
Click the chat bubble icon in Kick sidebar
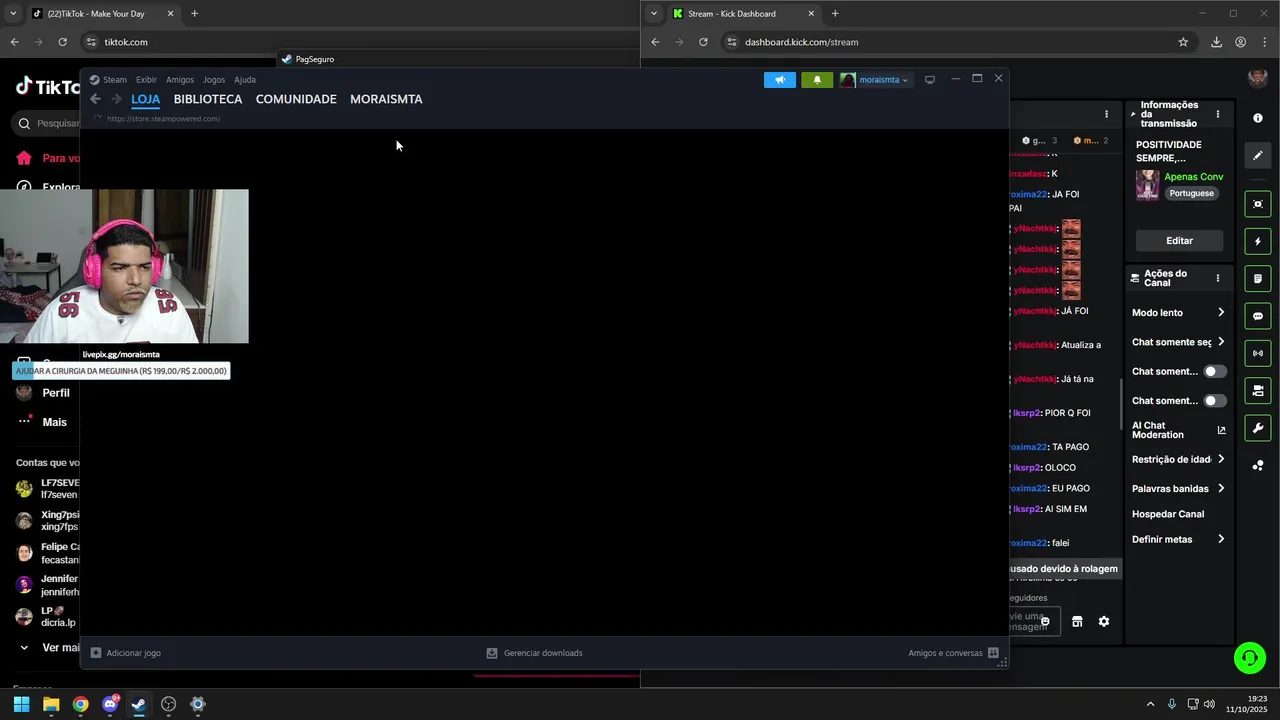point(1258,316)
